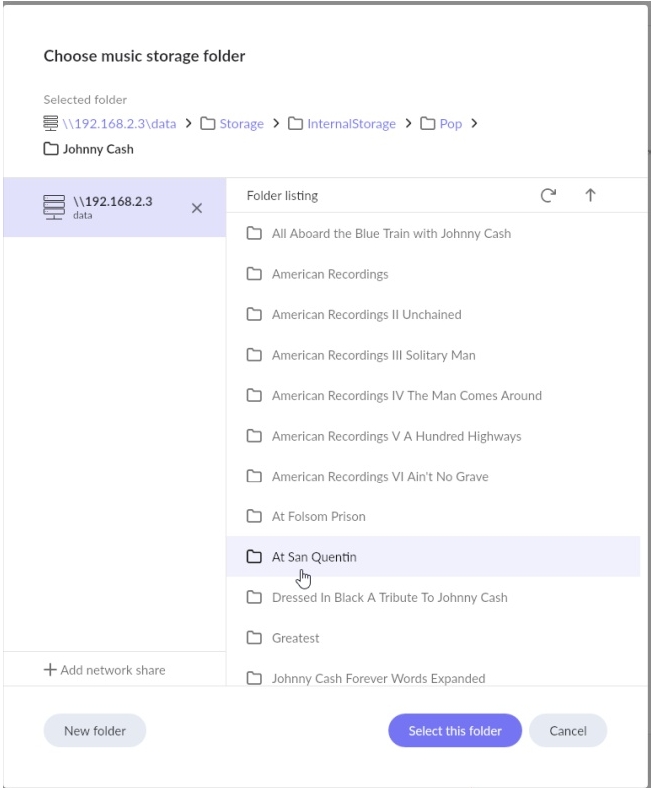Image resolution: width=651 pixels, height=788 pixels.
Task: Open the At San Quentin folder
Action: coord(314,557)
